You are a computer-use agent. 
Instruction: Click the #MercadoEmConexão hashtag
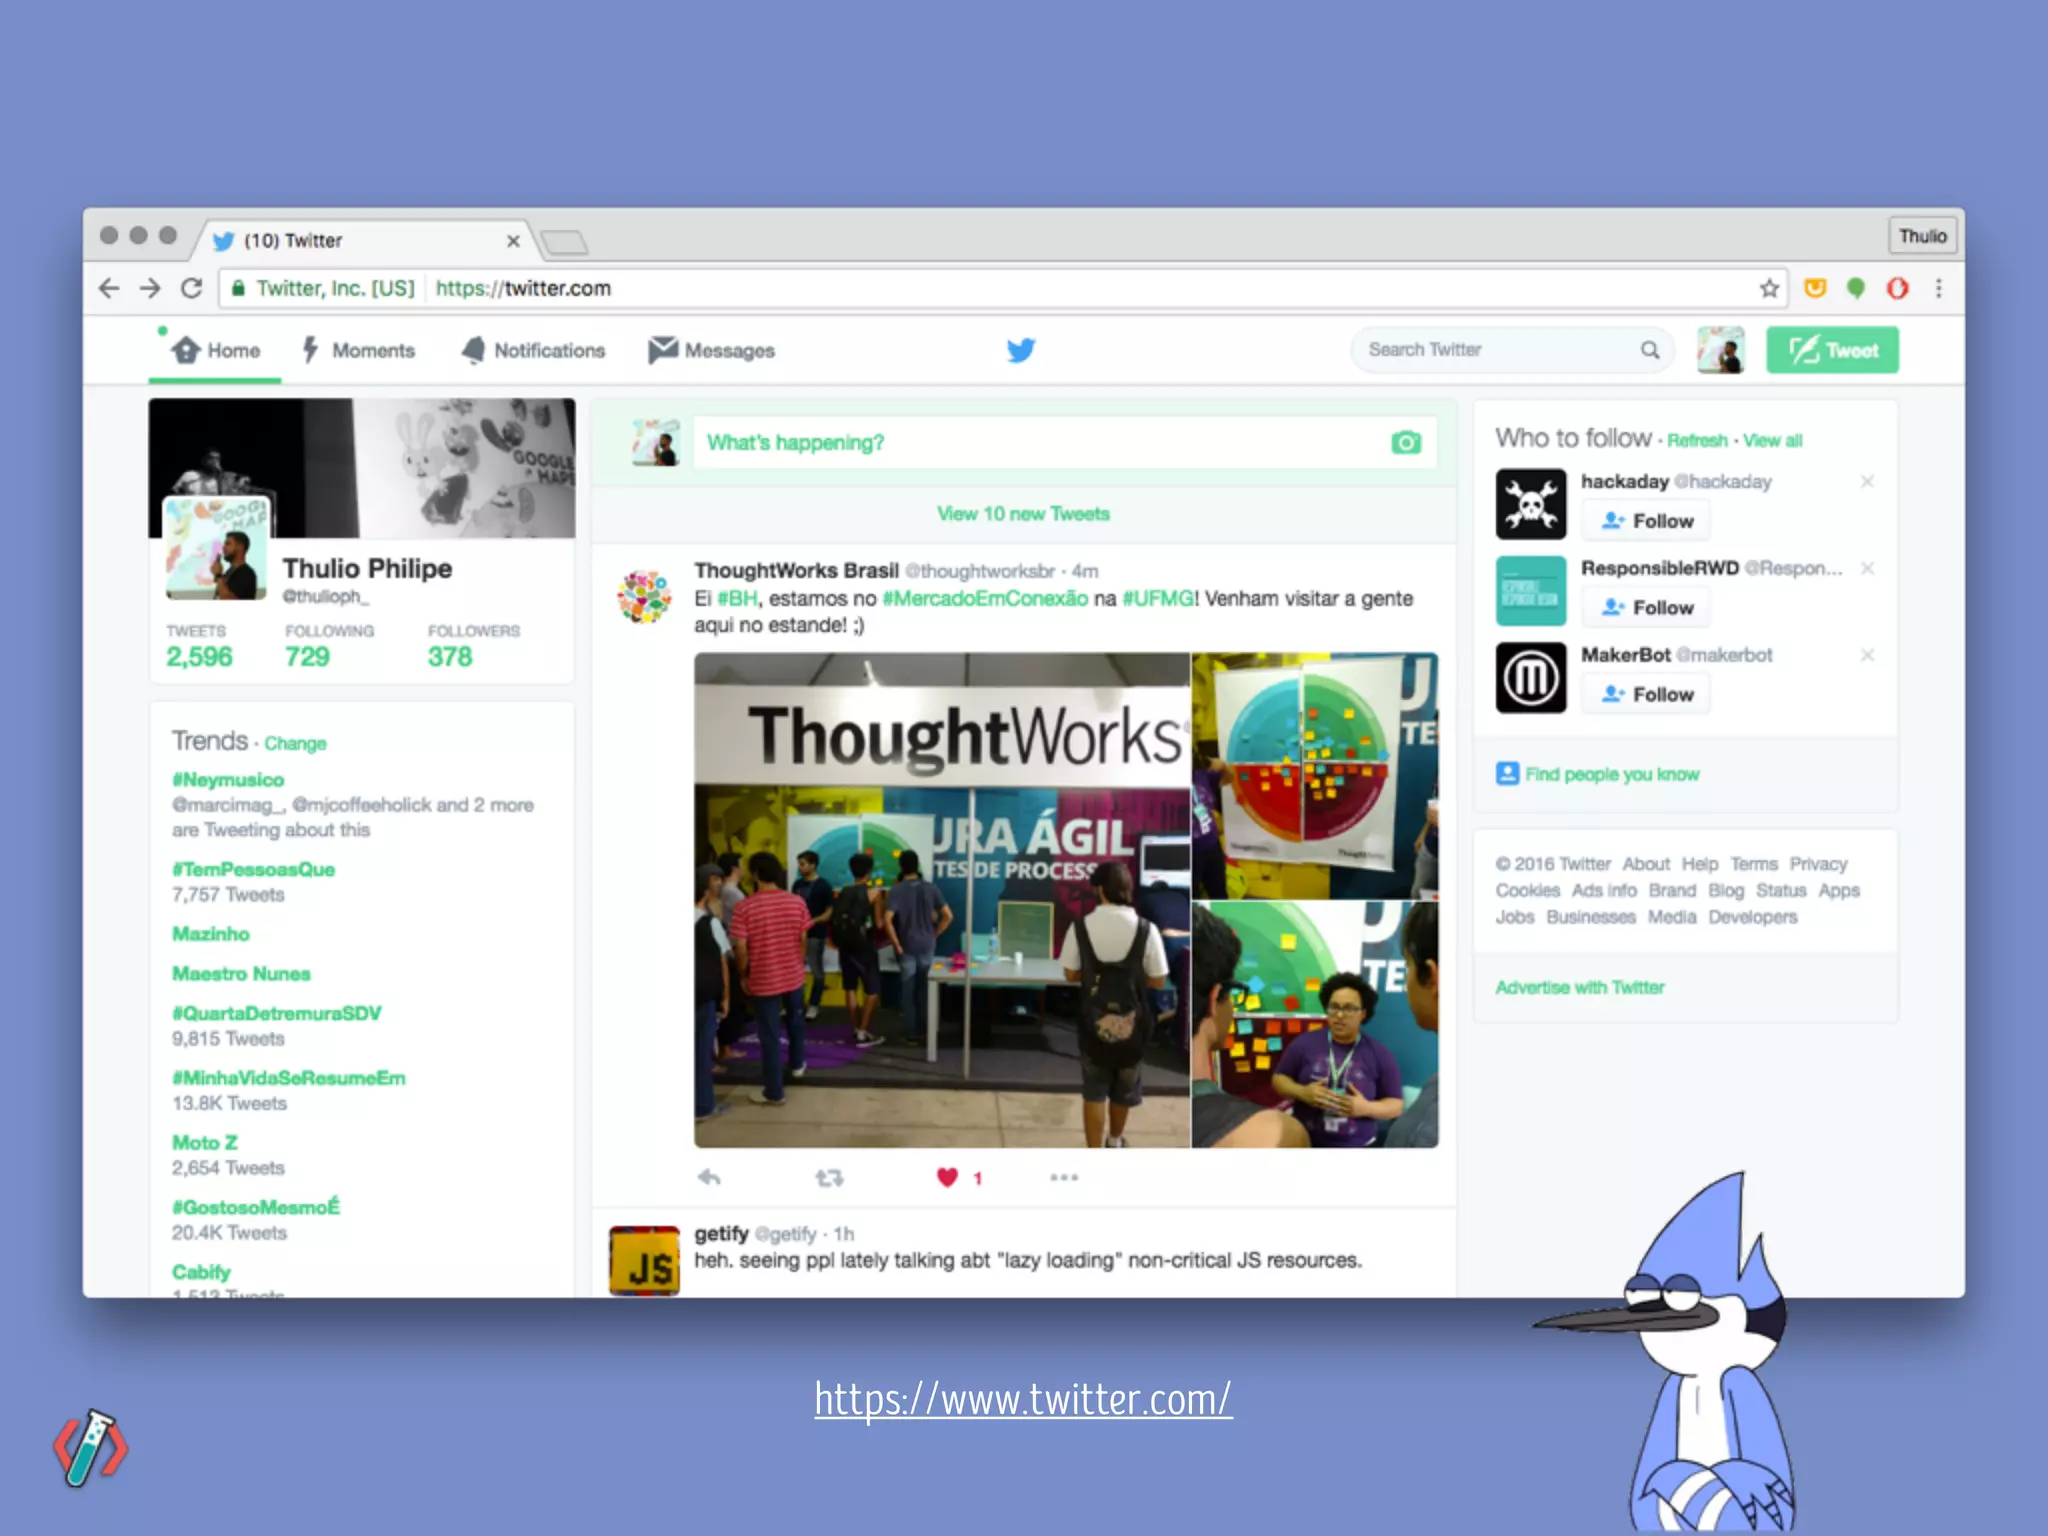tap(985, 599)
